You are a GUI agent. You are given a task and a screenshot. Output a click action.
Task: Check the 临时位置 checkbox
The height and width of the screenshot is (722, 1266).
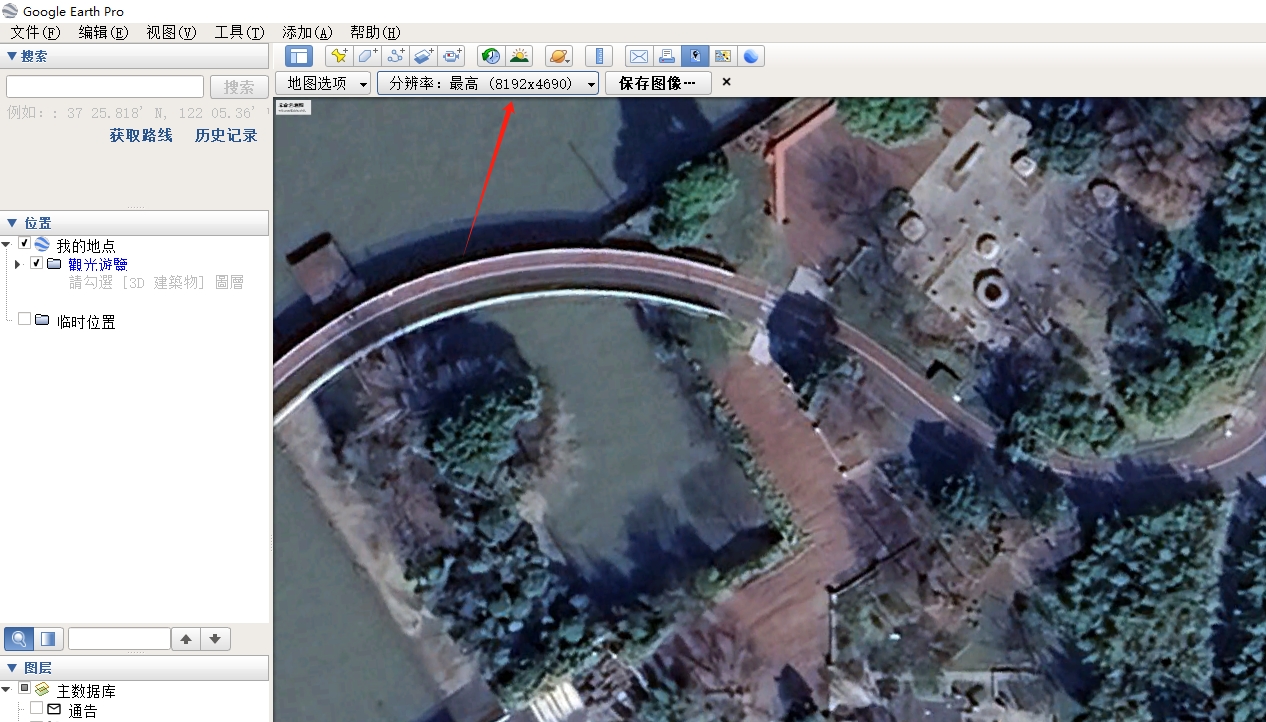(x=25, y=319)
